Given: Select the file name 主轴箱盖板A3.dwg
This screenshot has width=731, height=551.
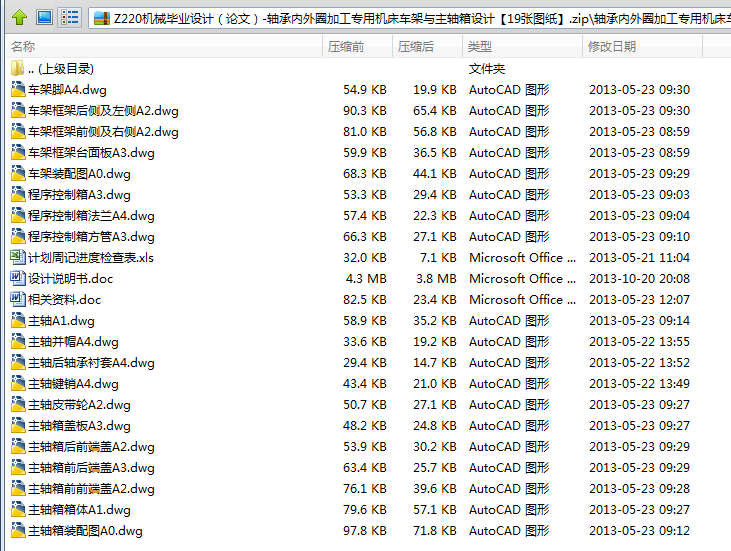Looking at the screenshot, I should (x=79, y=426).
